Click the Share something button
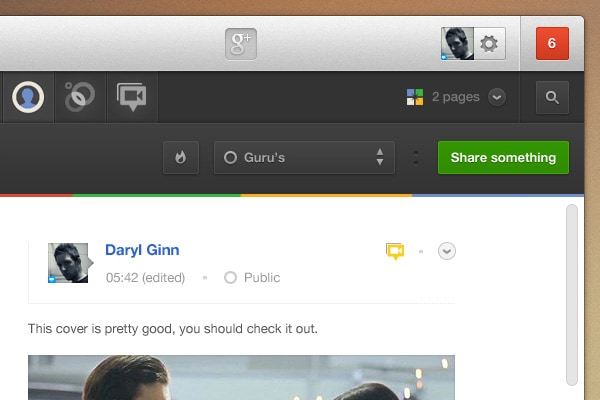The height and width of the screenshot is (400, 600). [x=503, y=157]
